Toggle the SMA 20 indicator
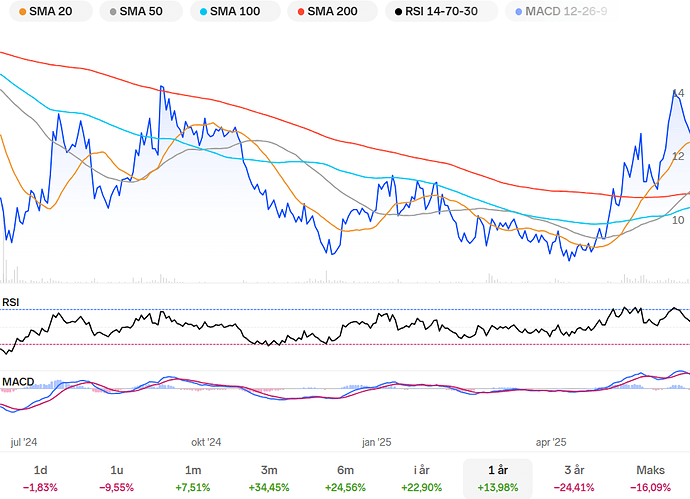 (46, 12)
